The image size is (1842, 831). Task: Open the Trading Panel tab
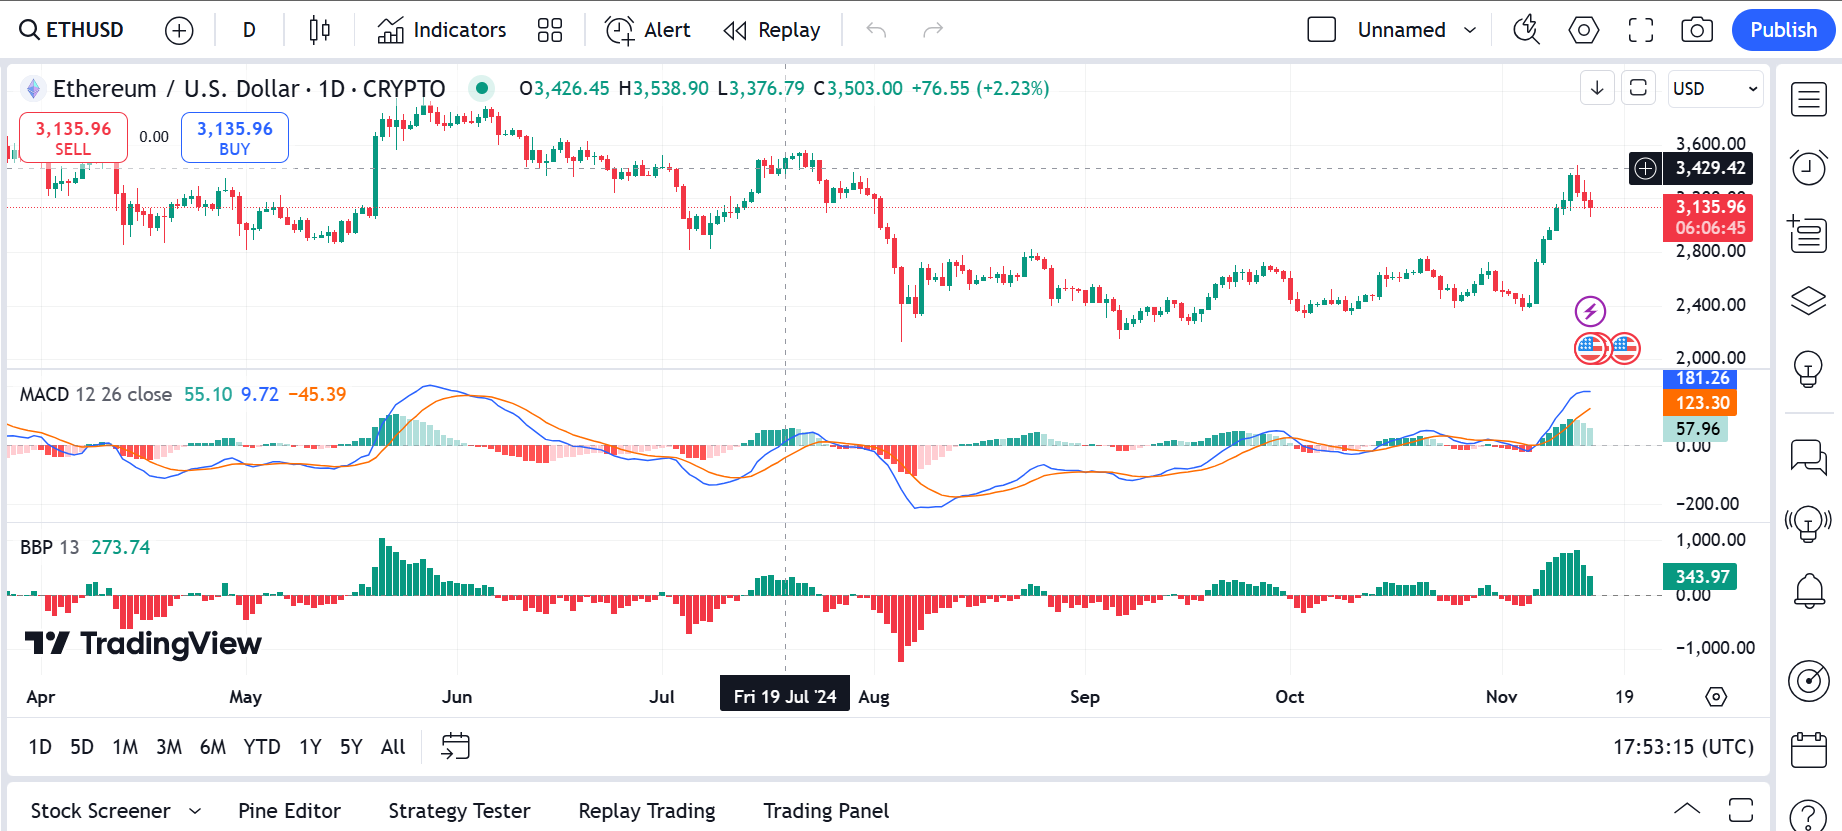coord(826,811)
